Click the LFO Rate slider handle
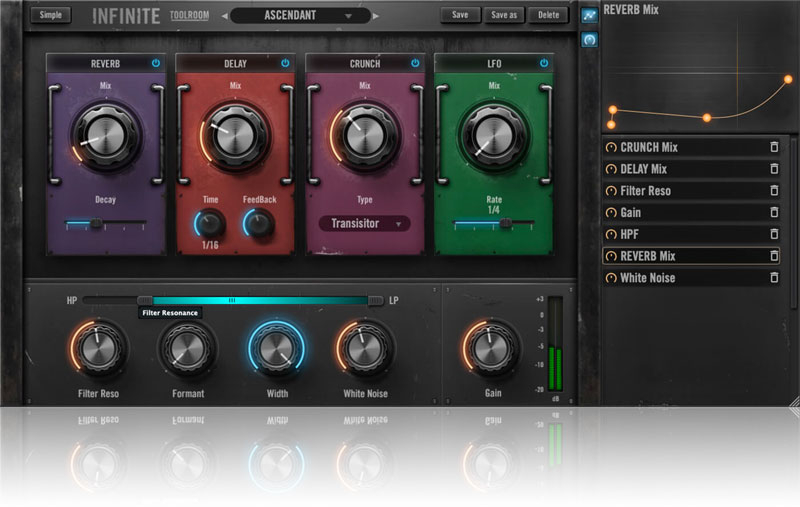 pos(506,223)
